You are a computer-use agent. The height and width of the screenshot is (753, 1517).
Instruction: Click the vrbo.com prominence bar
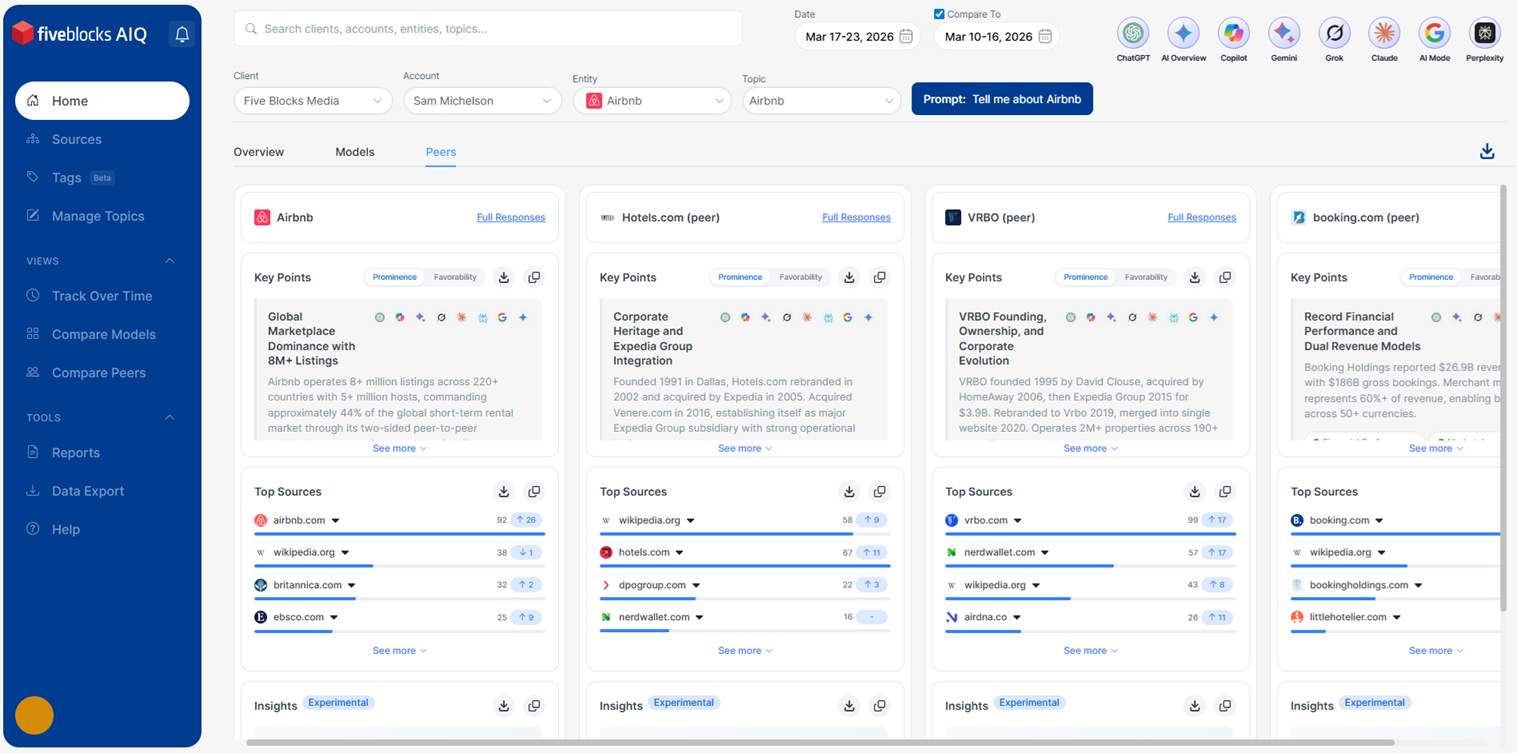pos(1090,534)
